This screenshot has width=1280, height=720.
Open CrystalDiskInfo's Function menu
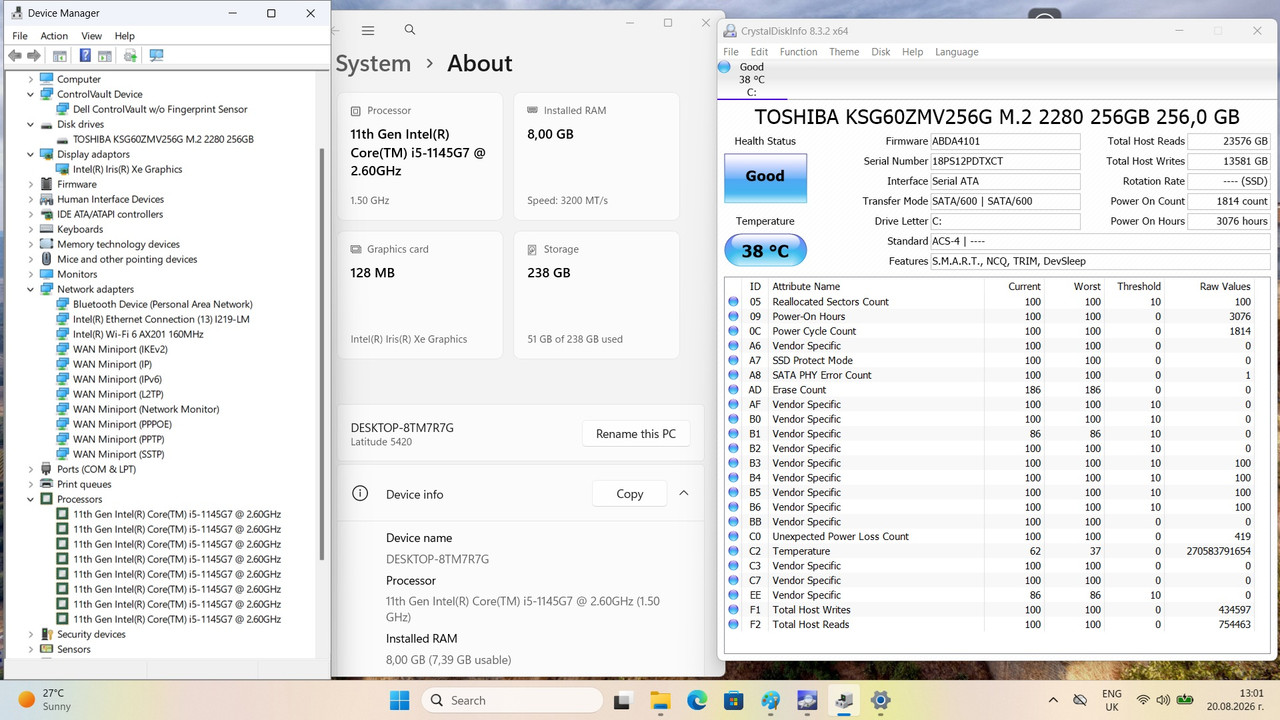click(798, 52)
